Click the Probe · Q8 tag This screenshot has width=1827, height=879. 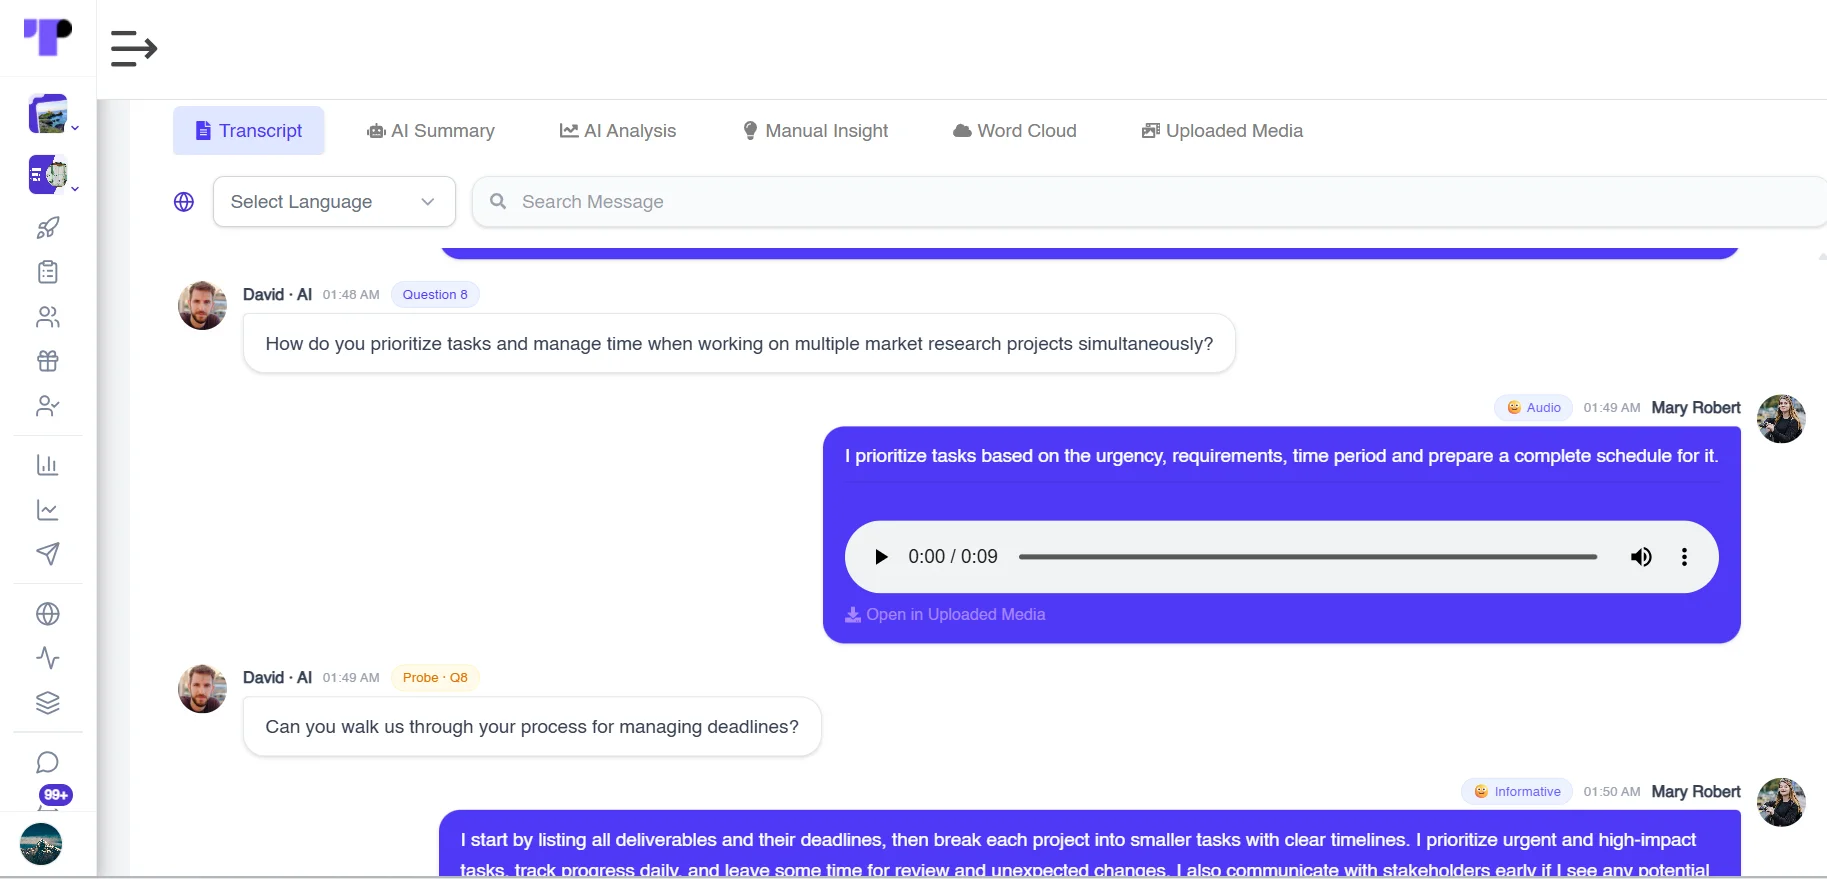click(435, 678)
